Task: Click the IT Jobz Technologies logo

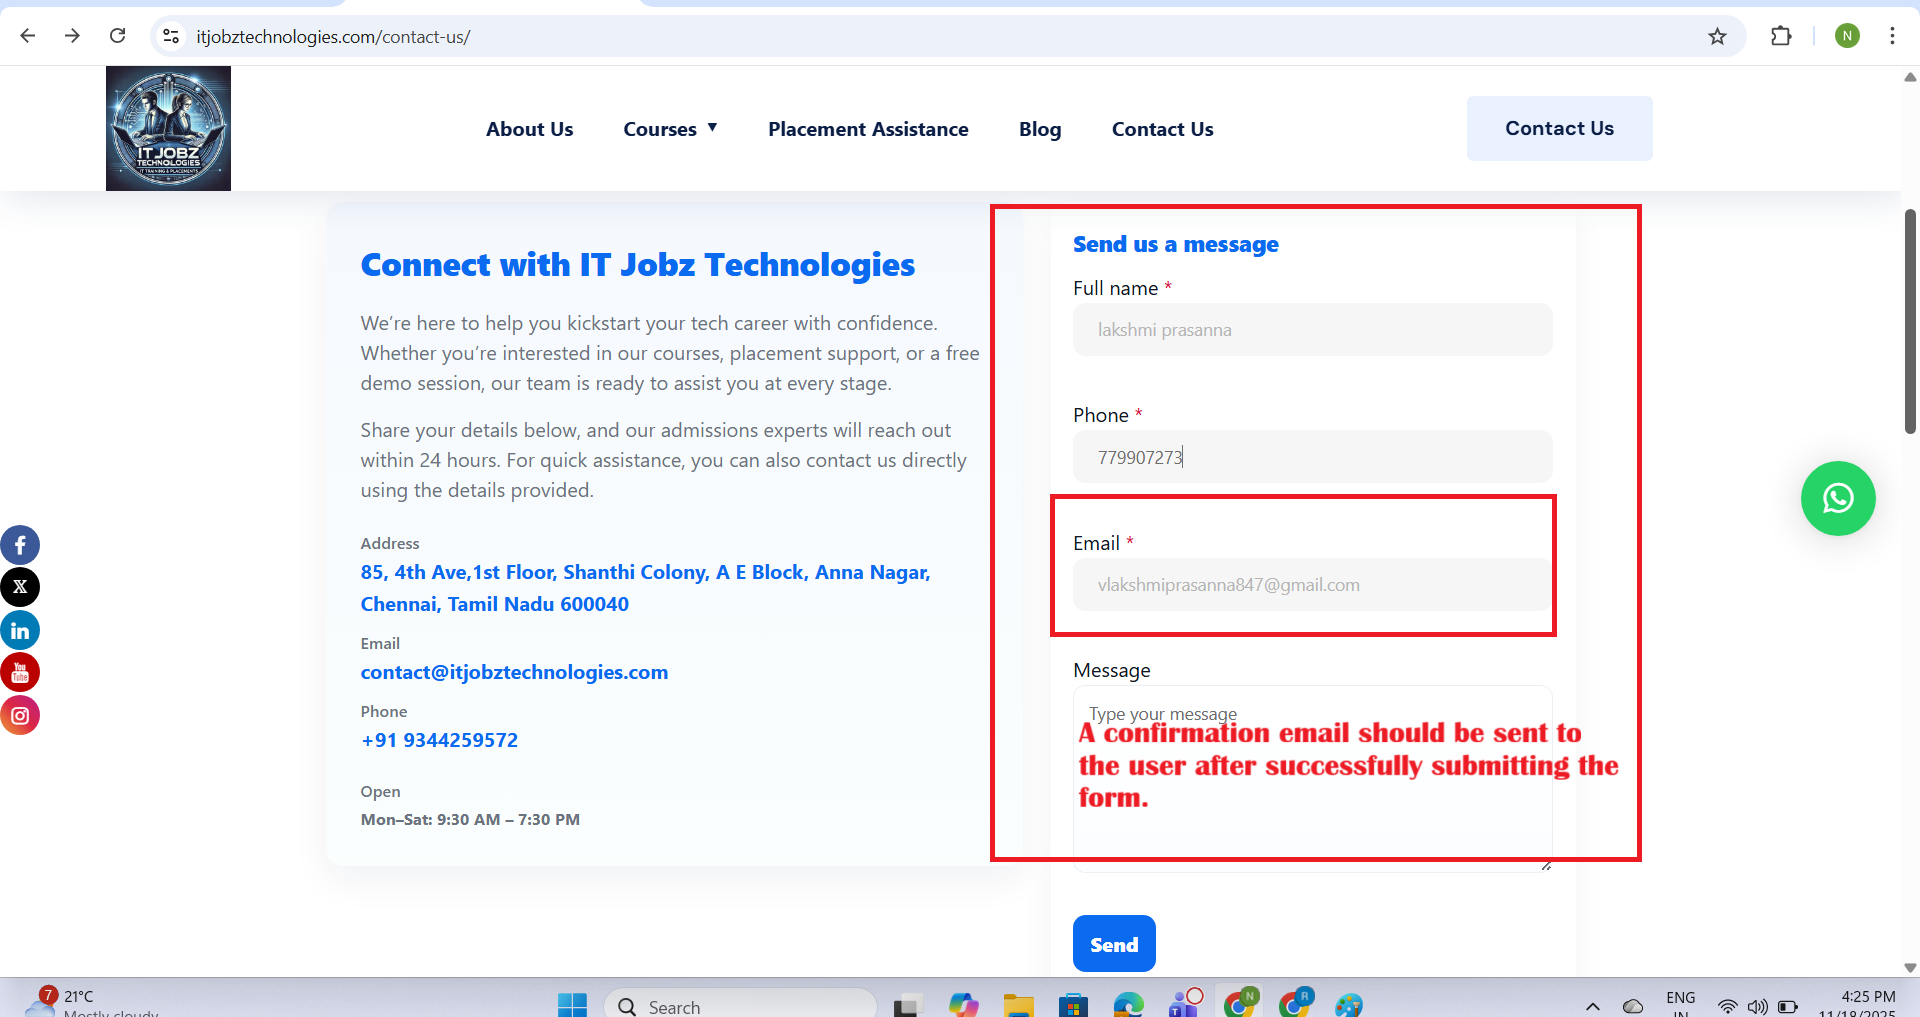Action: pos(168,129)
